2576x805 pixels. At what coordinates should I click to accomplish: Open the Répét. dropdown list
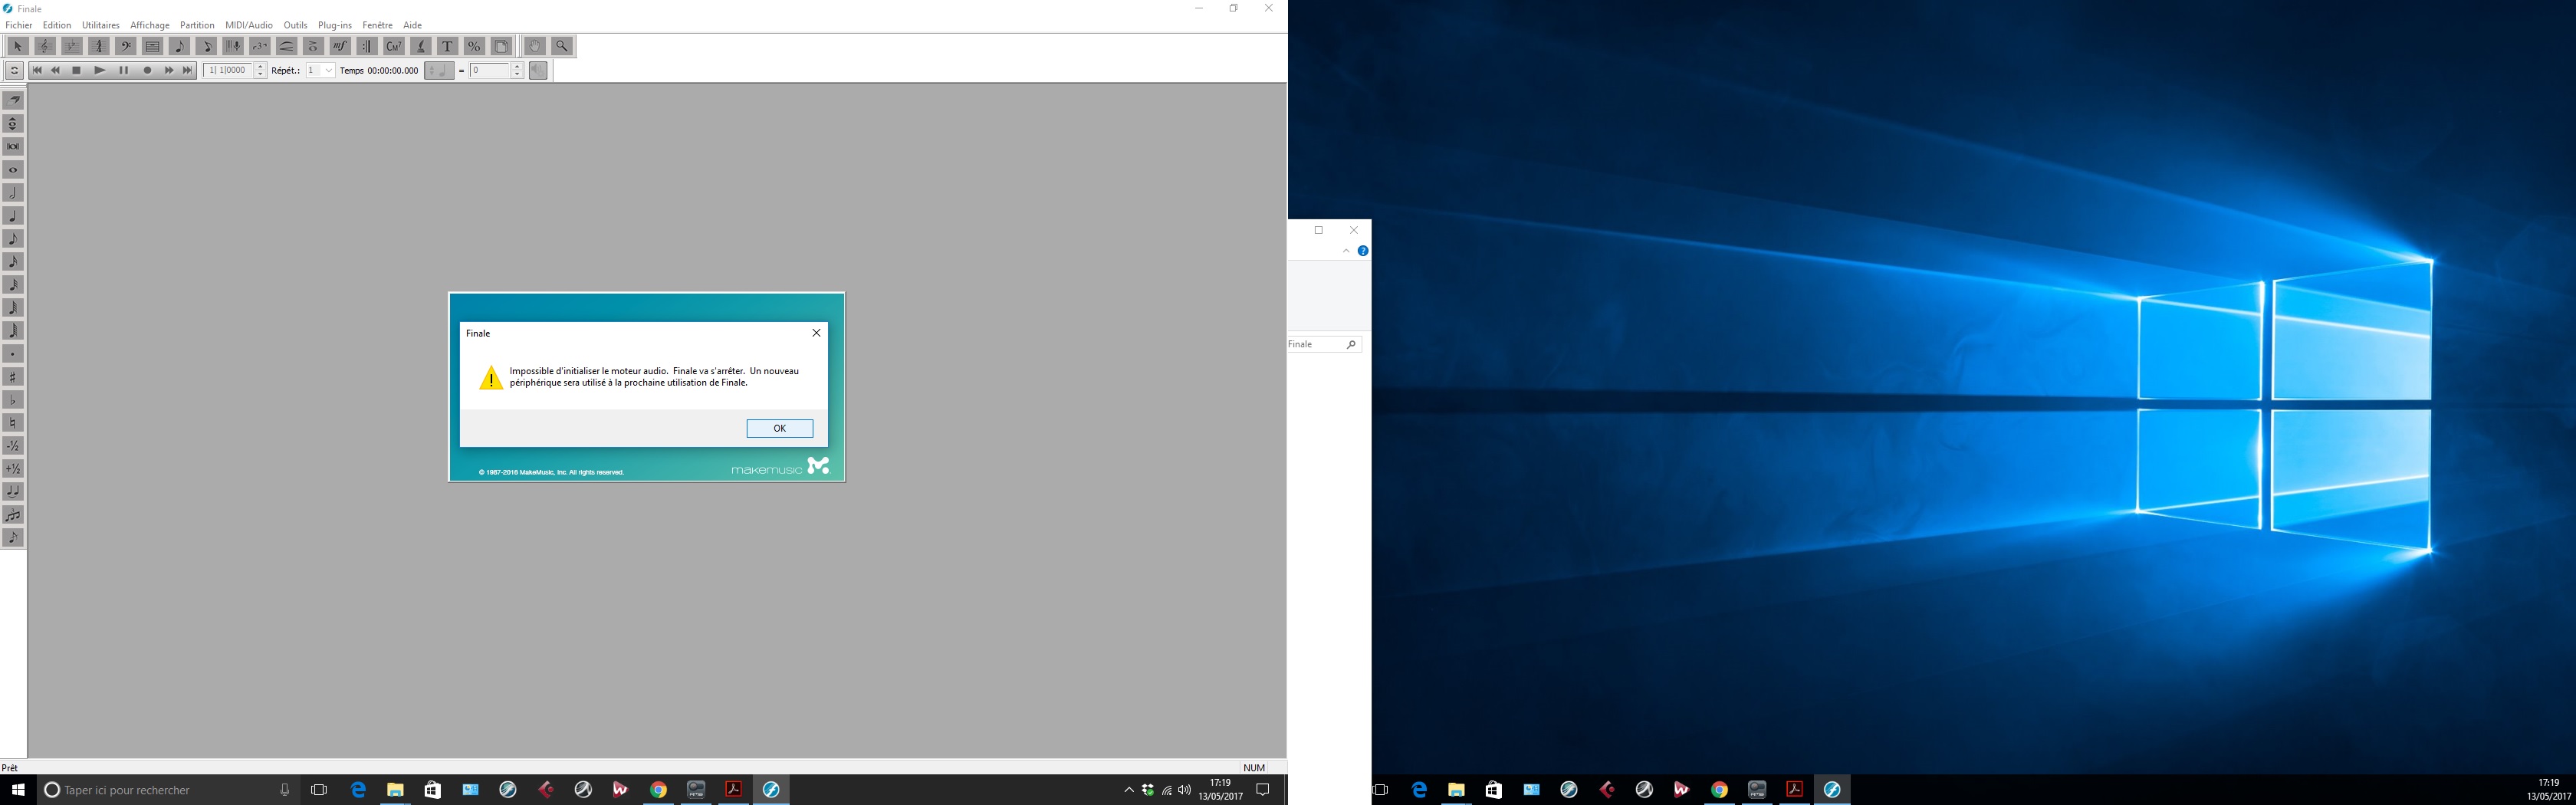coord(328,71)
